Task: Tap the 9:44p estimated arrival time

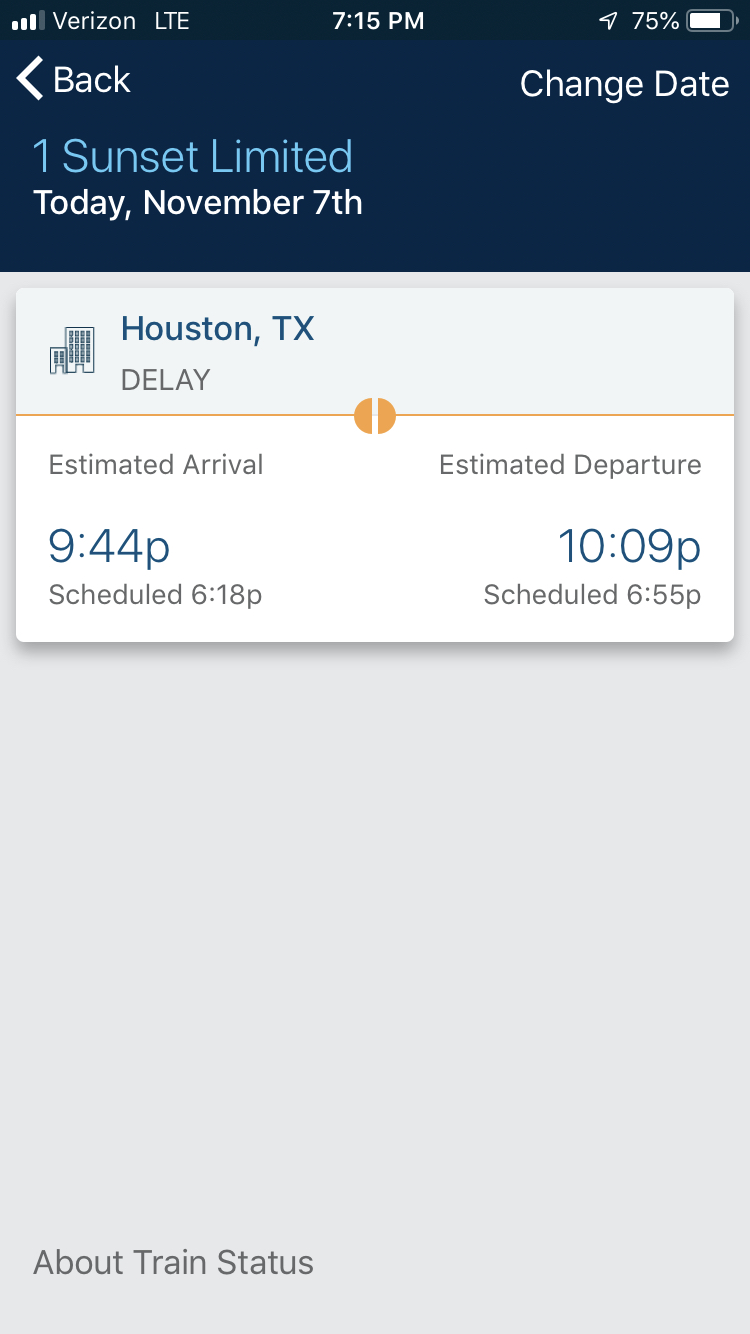Action: 109,546
